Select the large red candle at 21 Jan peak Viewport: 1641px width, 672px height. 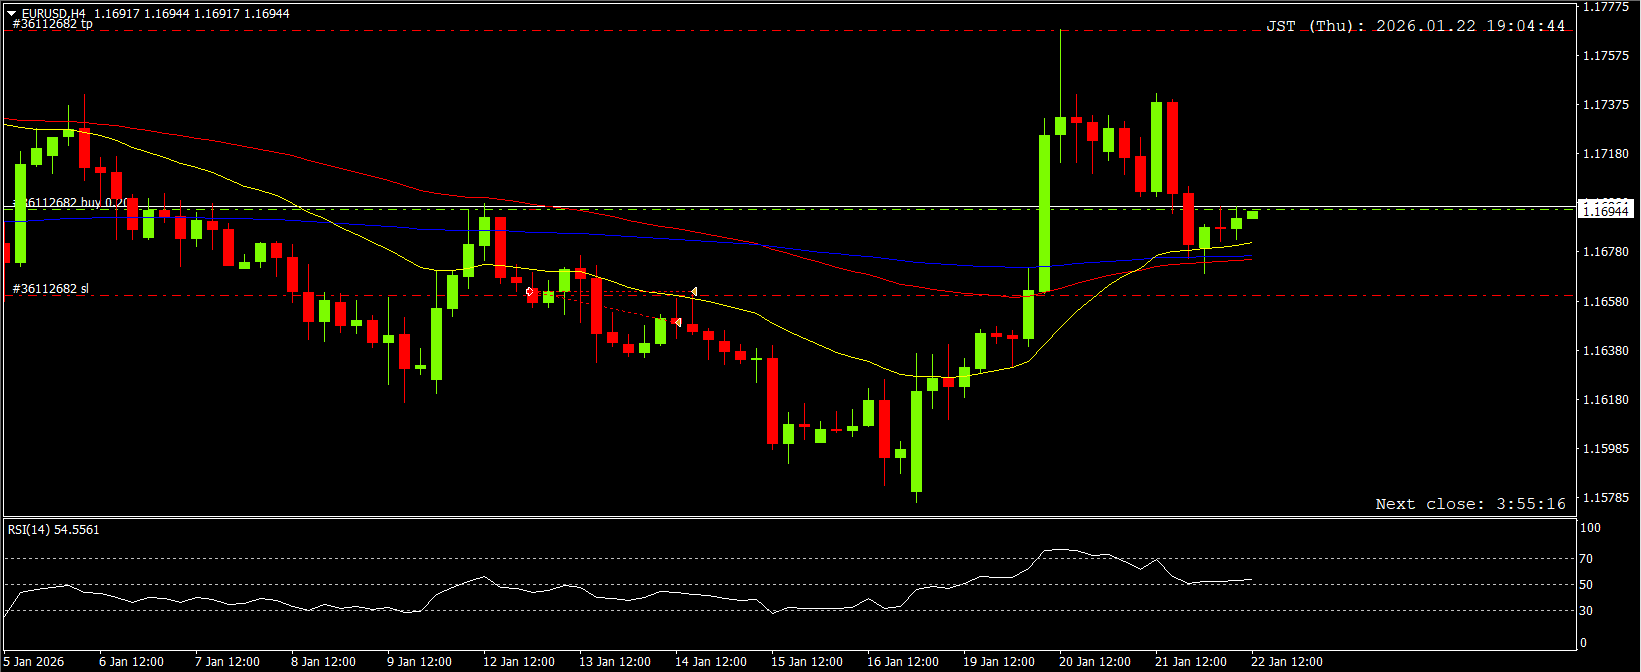click(1172, 148)
